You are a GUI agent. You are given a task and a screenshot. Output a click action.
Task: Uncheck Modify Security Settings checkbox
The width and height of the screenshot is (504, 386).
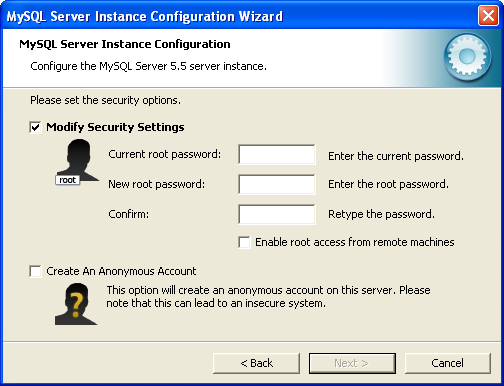35,127
